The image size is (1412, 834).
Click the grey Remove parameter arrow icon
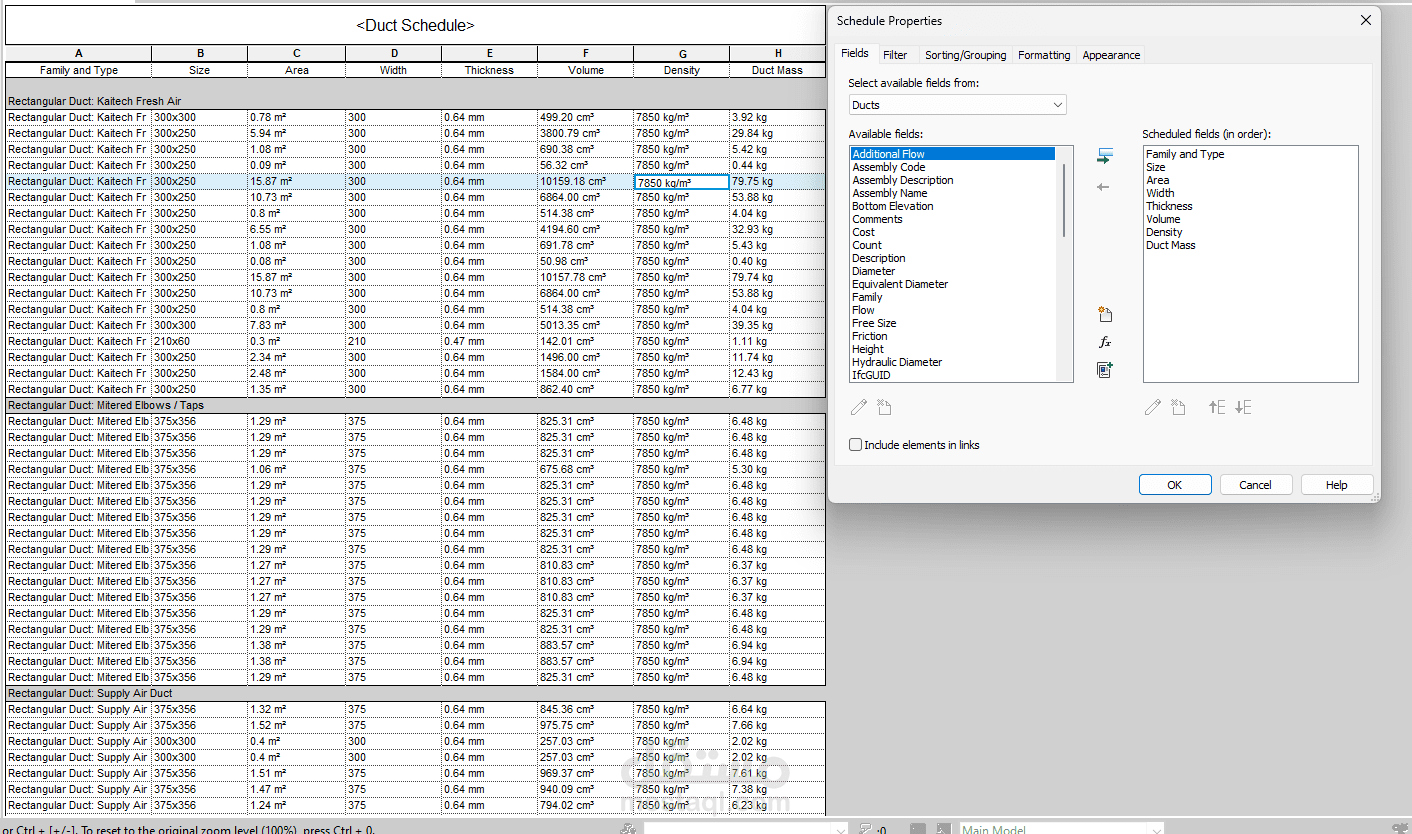pyautogui.click(x=1103, y=187)
